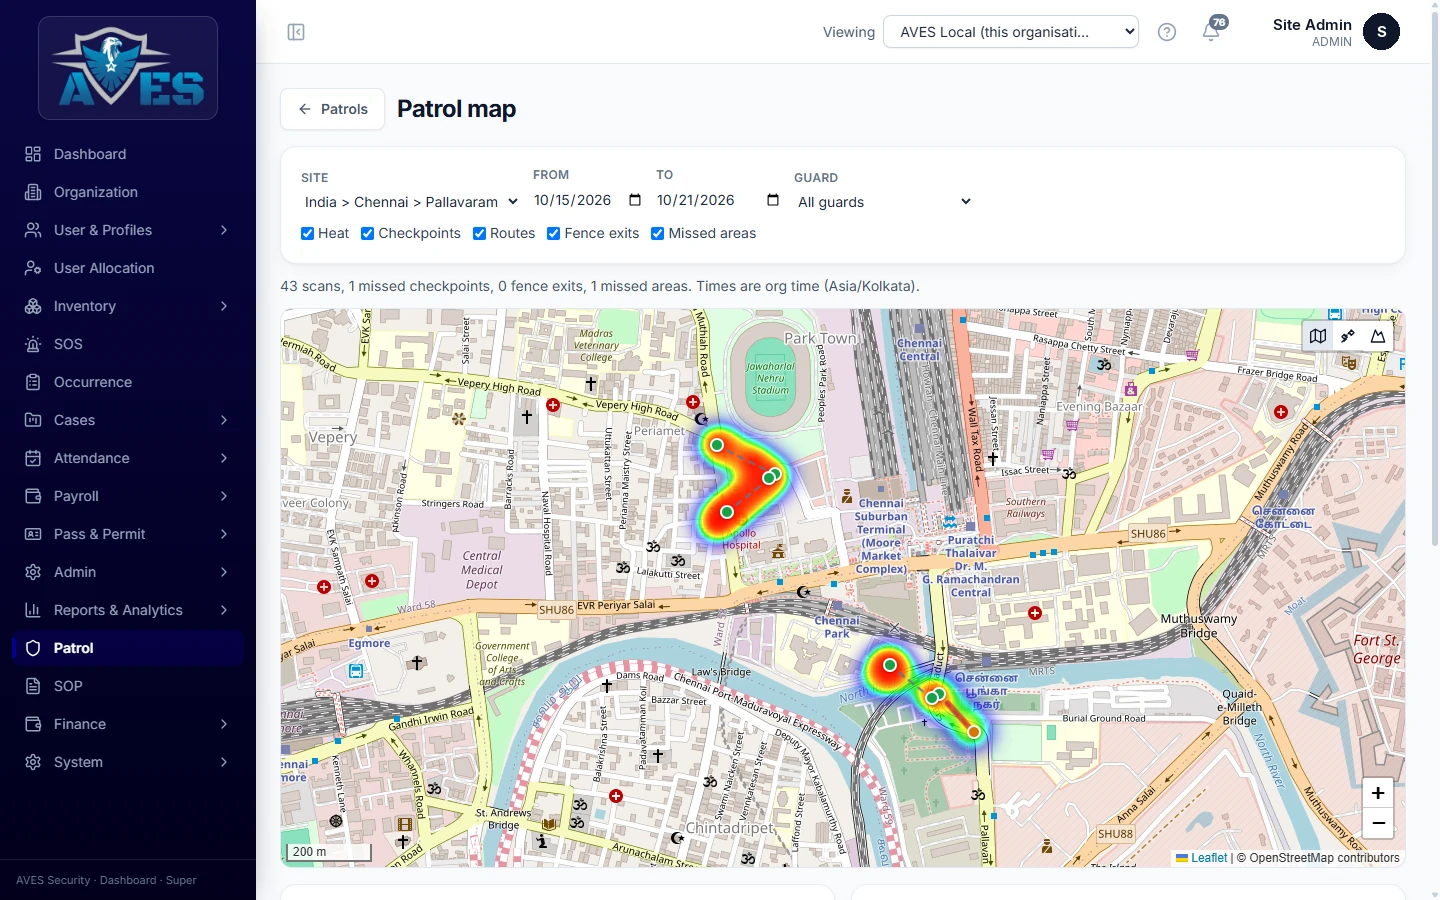Open the Patrol menu item
1440x900 pixels.
[x=128, y=648]
